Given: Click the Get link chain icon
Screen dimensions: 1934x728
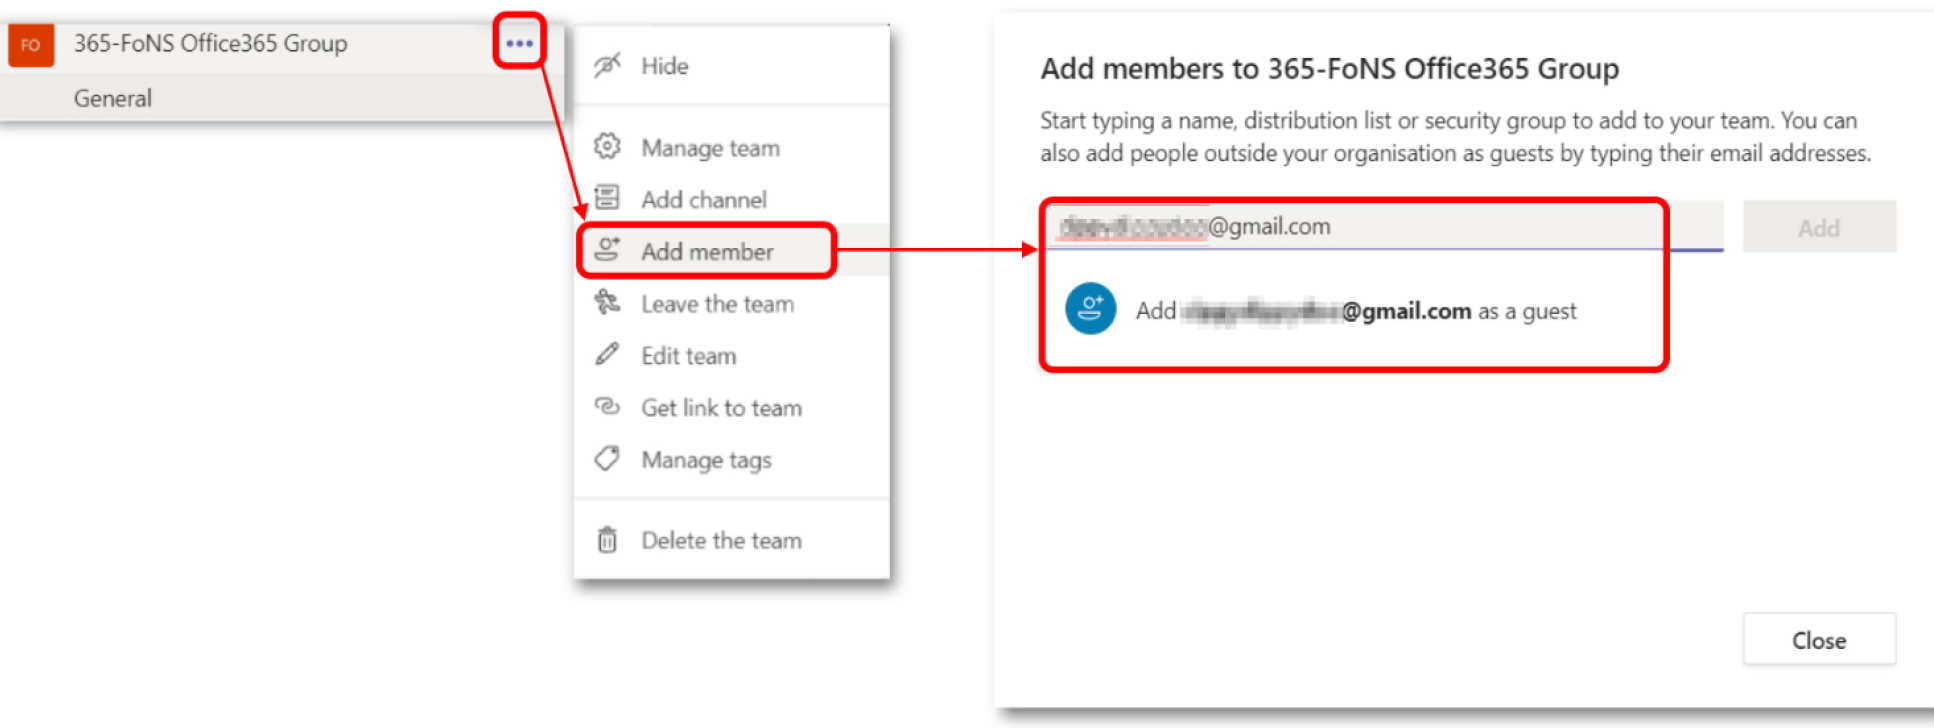Looking at the screenshot, I should pos(607,406).
